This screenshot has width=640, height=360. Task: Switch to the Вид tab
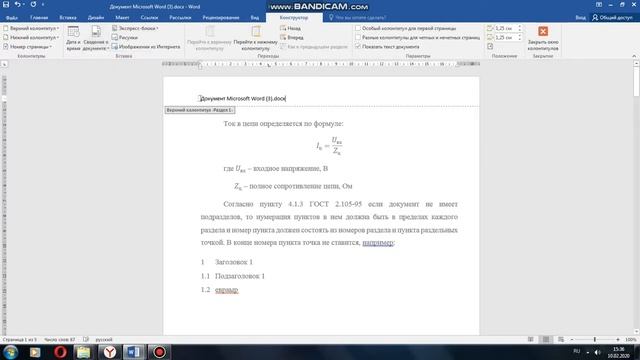pos(255,18)
